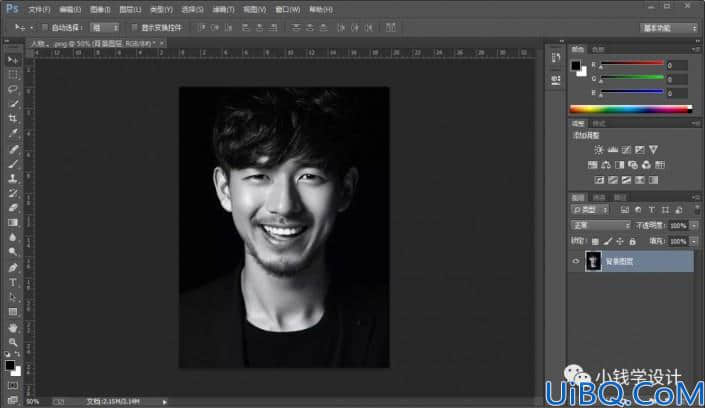Select the Eraser tool
The width and height of the screenshot is (705, 408).
point(13,208)
